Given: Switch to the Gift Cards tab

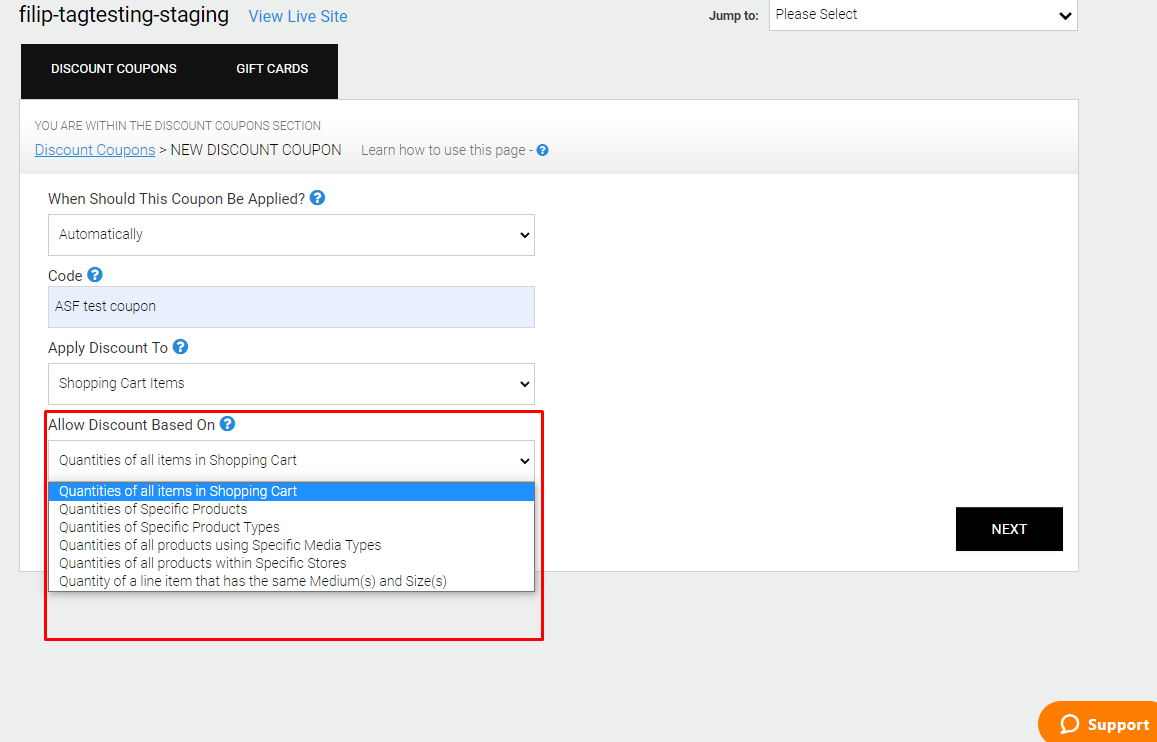Looking at the screenshot, I should tap(272, 69).
